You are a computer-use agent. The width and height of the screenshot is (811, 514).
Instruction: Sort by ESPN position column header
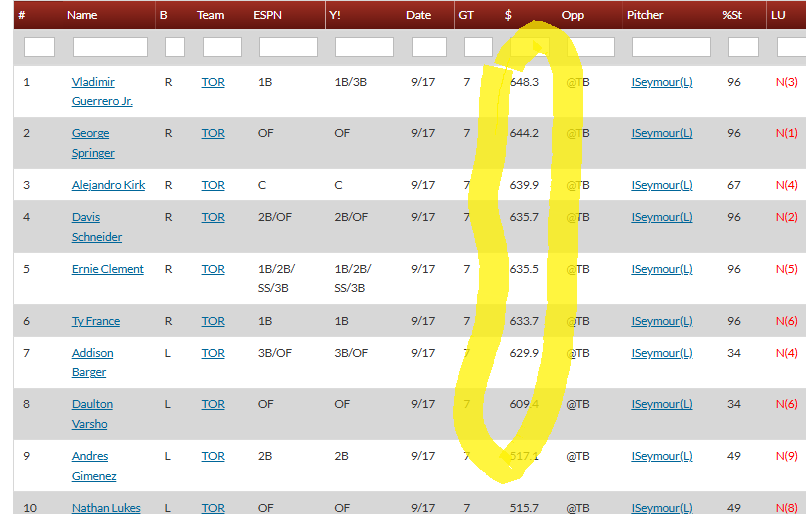(x=267, y=15)
